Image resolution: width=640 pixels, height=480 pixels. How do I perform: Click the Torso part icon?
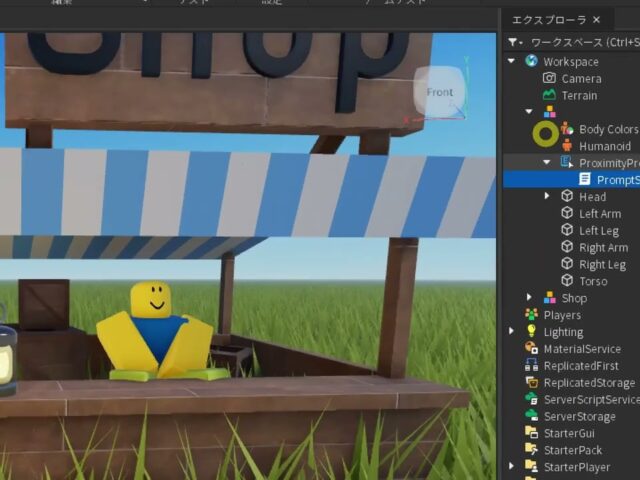[x=567, y=281]
